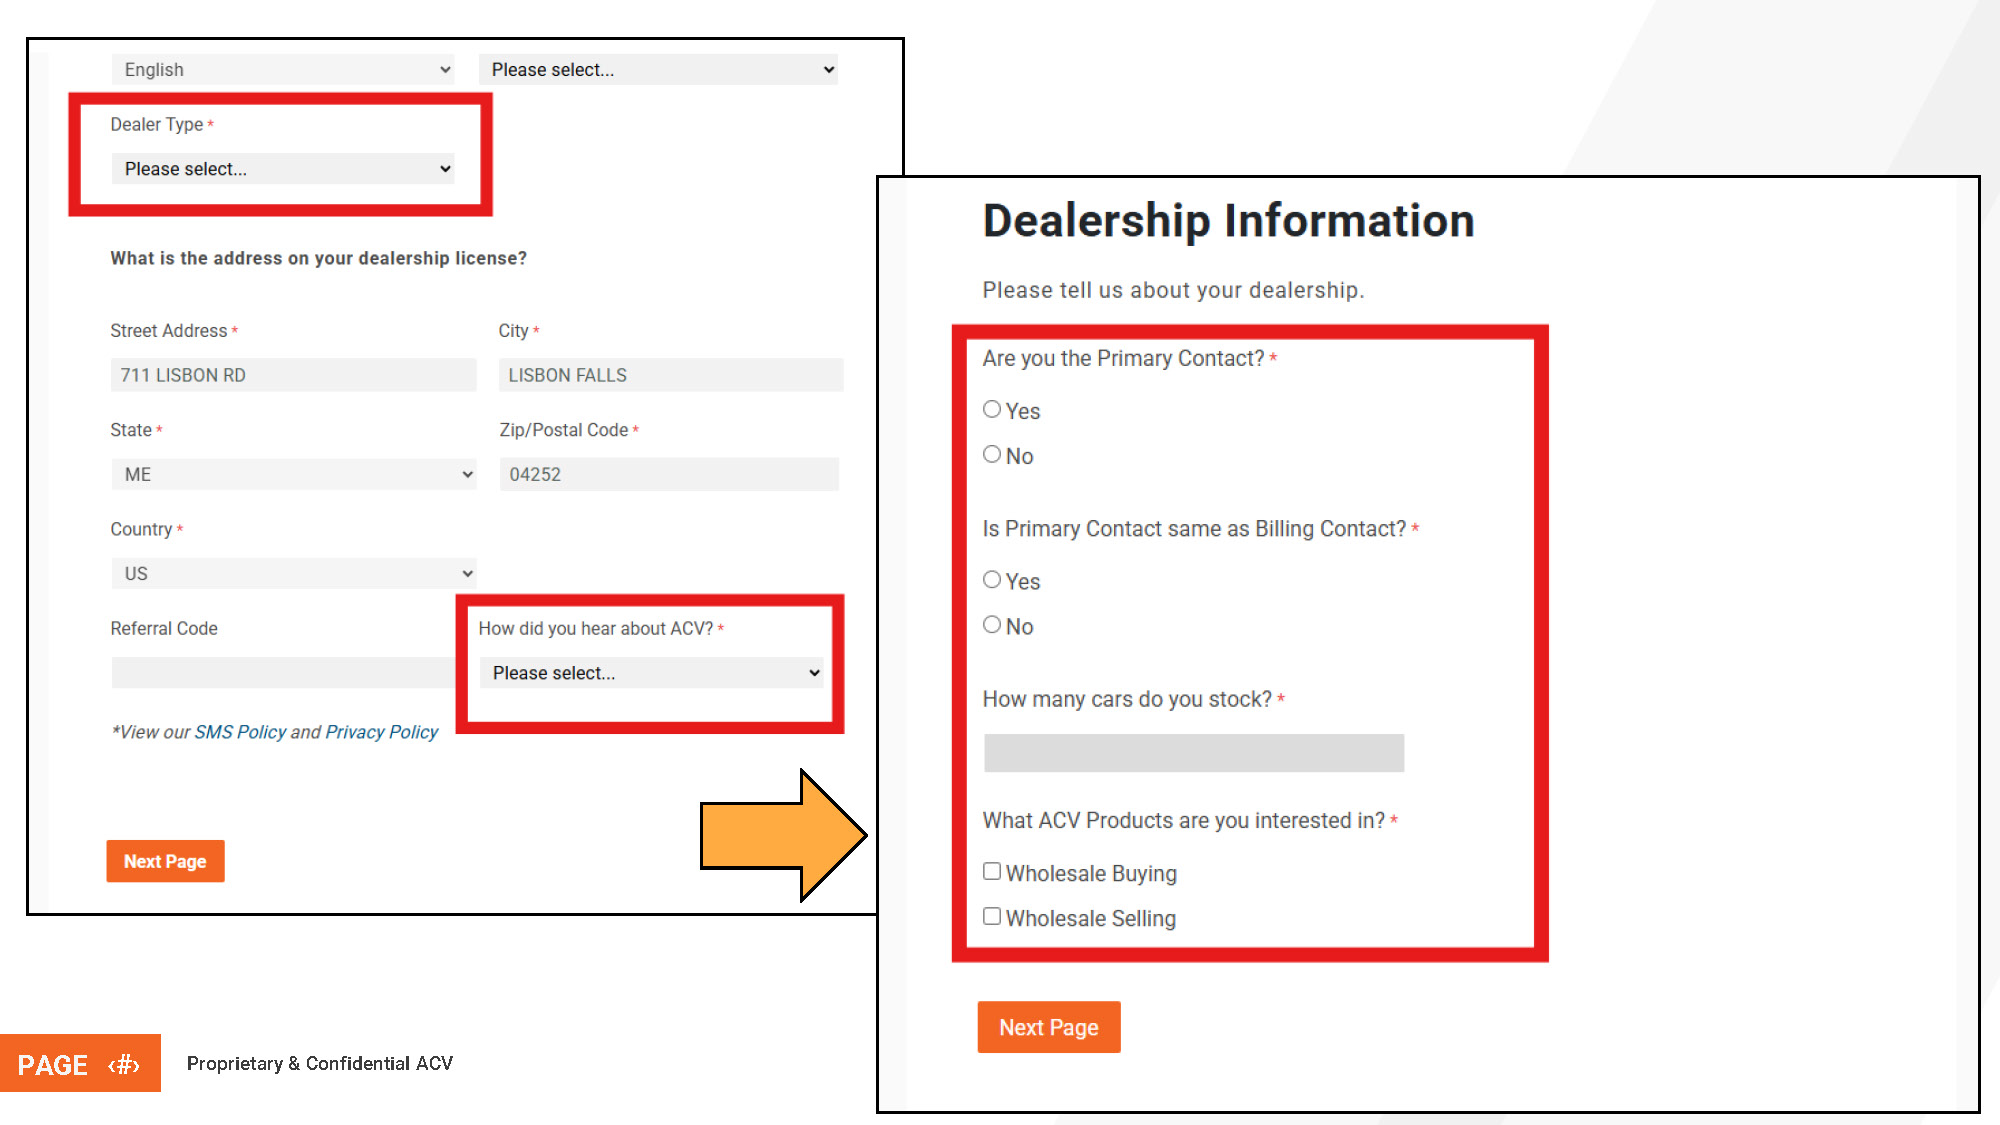Choose No for Primary Contact same as Billing

[x=992, y=624]
